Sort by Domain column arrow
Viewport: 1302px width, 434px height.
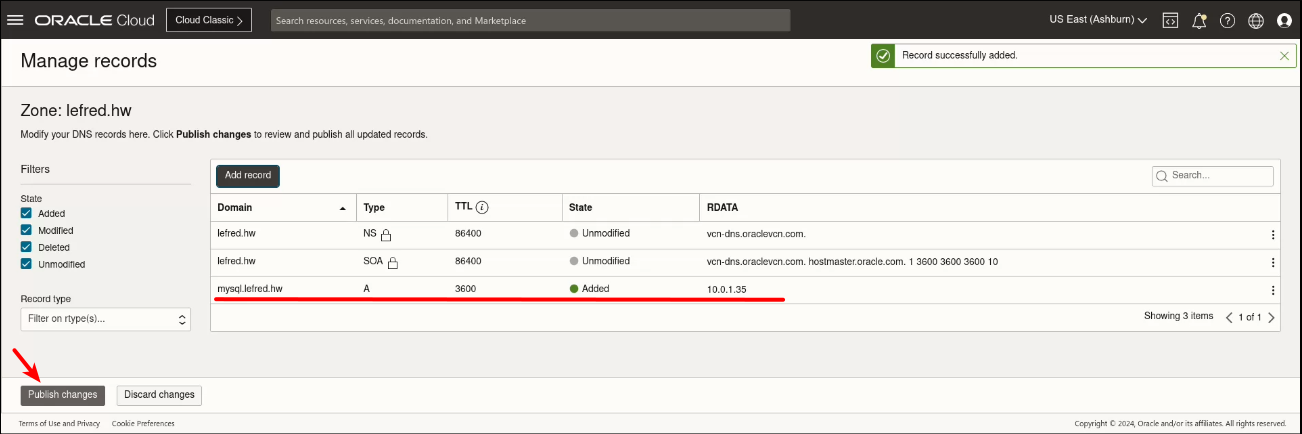tap(343, 208)
